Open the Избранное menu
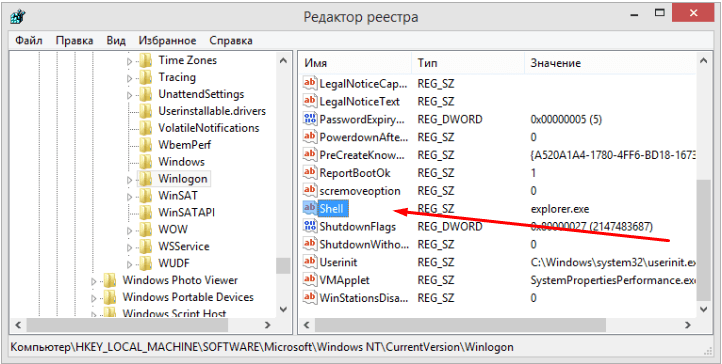 (x=168, y=40)
